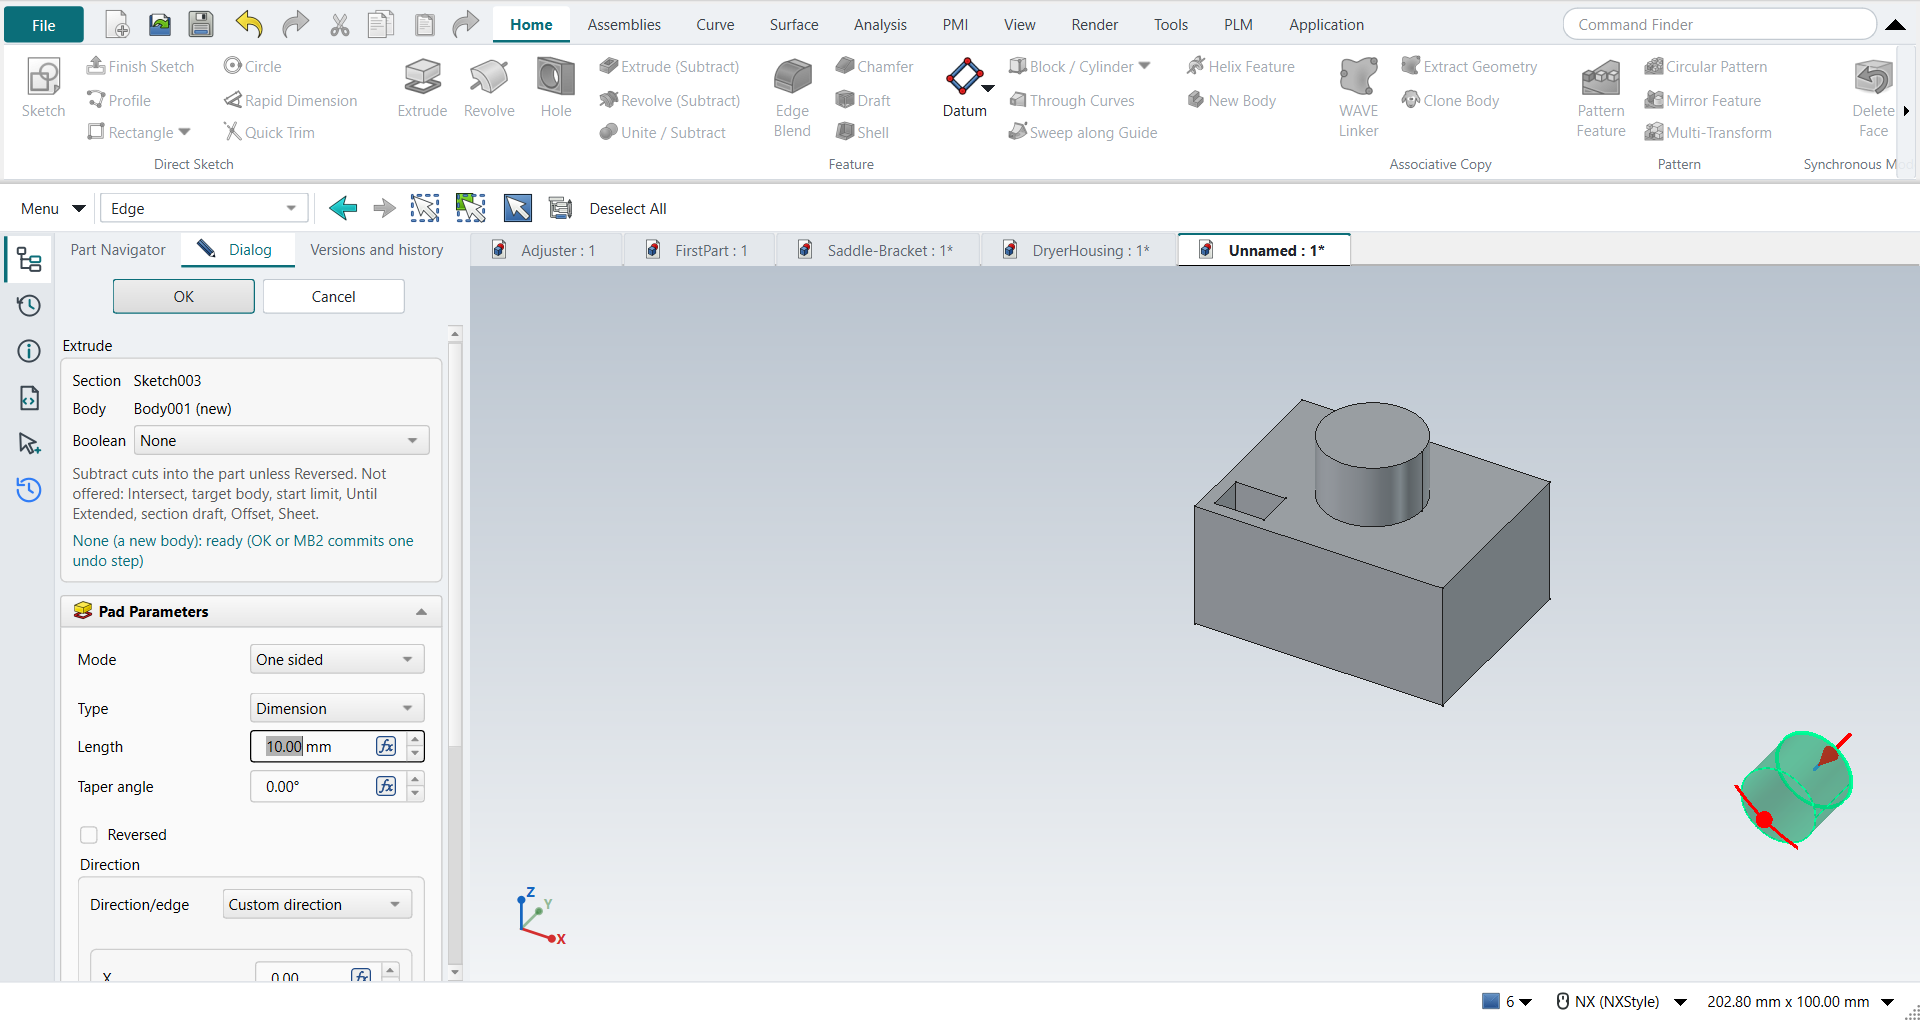Click Deselect All in selection bar
This screenshot has height=1020, width=1920.
pos(628,209)
